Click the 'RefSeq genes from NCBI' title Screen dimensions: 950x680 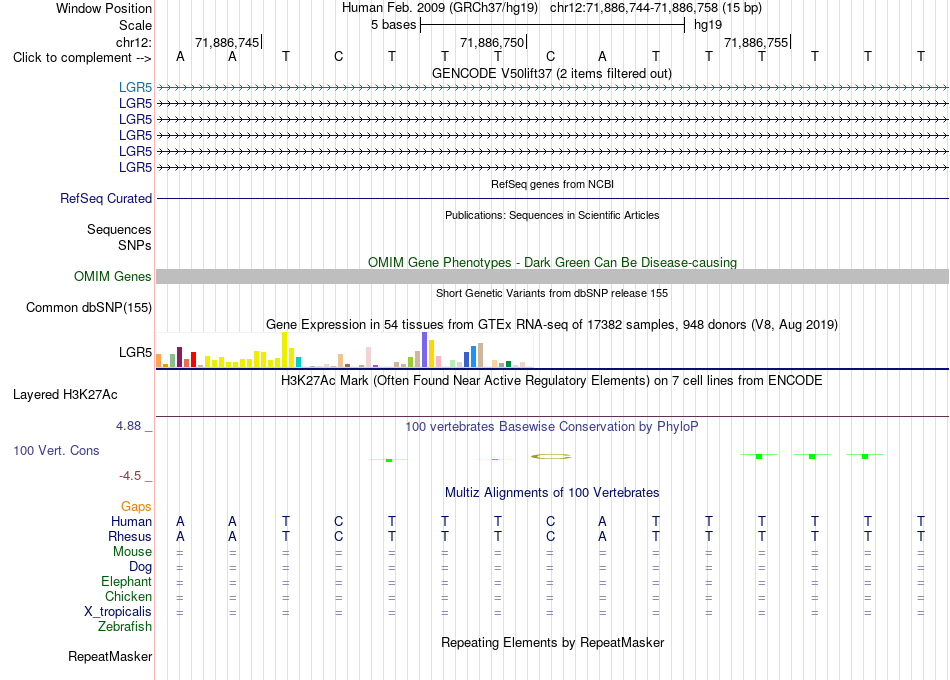click(552, 184)
